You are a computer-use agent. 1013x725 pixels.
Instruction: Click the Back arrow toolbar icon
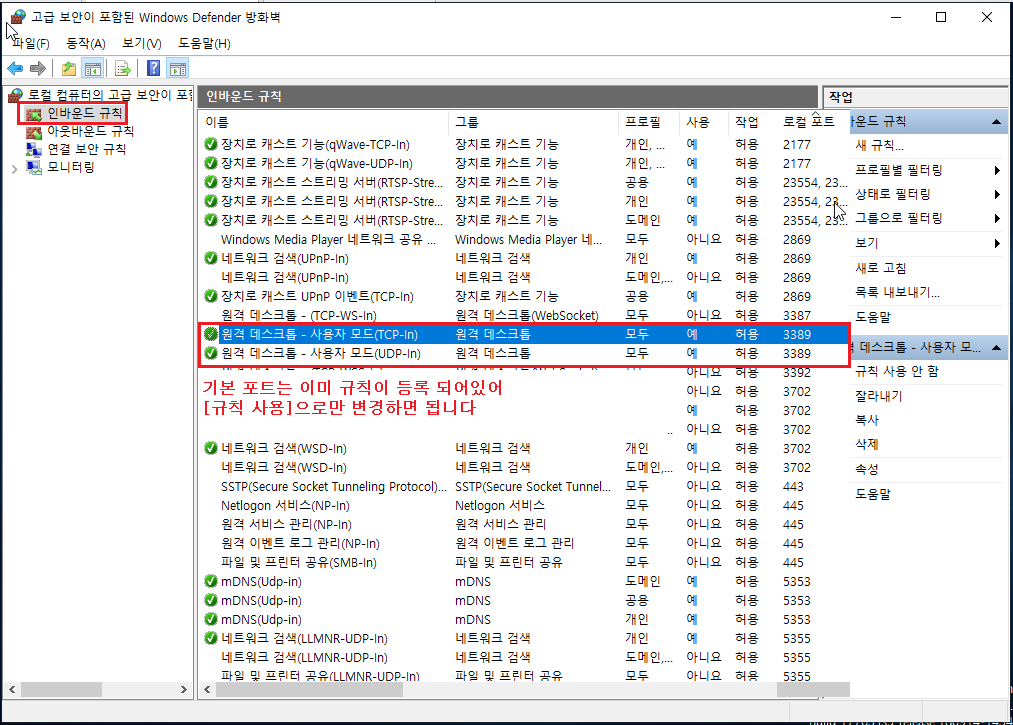(16, 68)
